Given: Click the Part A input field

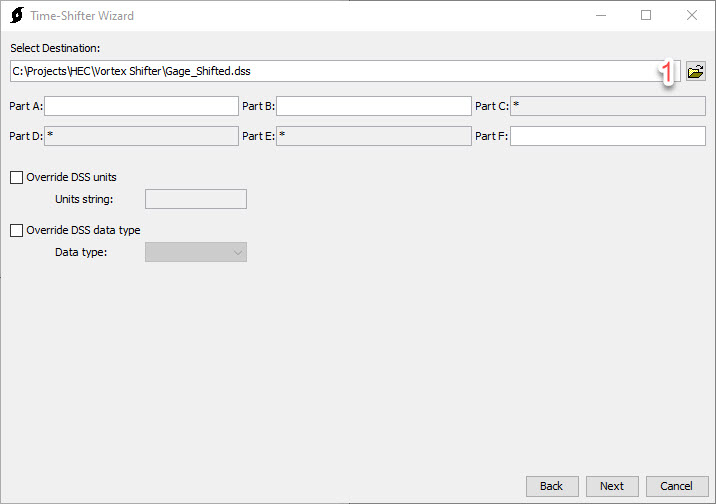Looking at the screenshot, I should (141, 106).
